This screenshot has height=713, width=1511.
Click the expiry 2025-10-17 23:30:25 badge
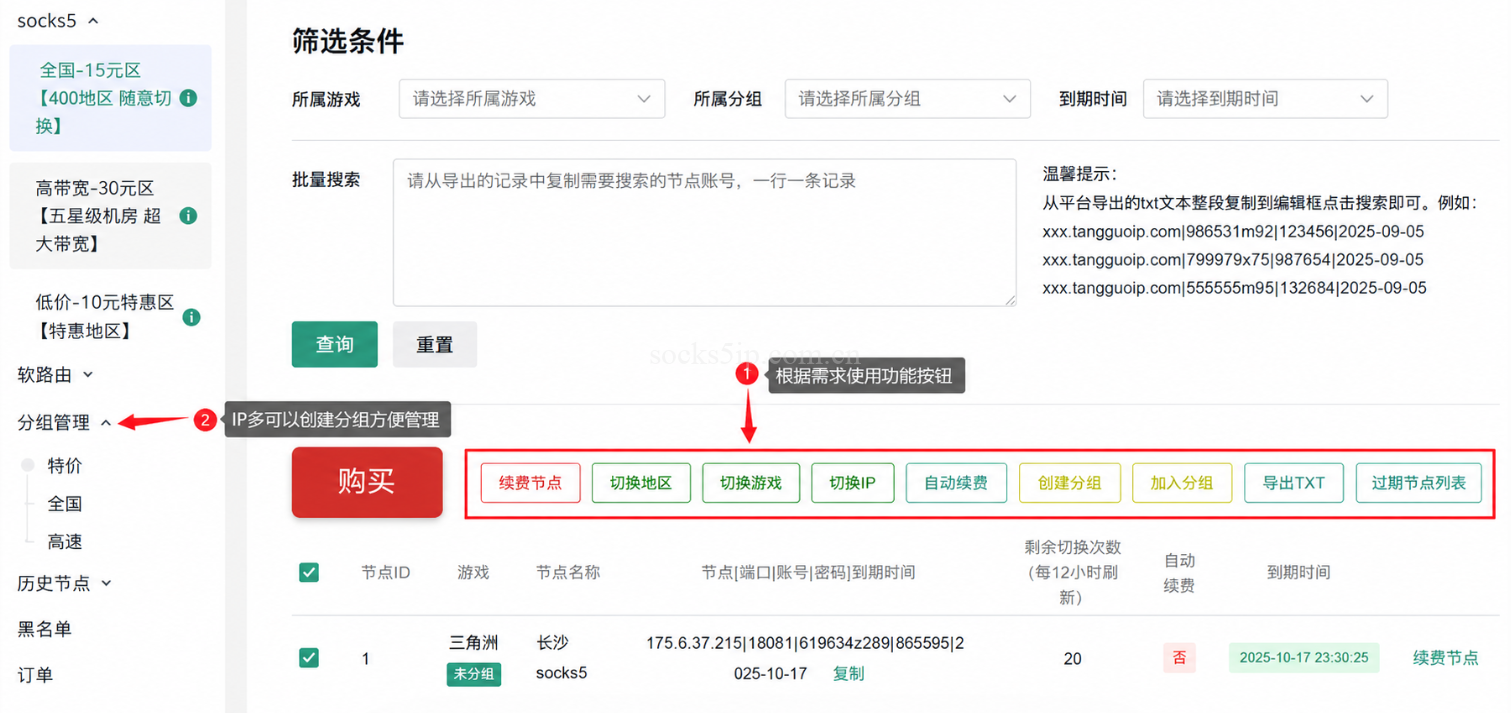(x=1304, y=658)
